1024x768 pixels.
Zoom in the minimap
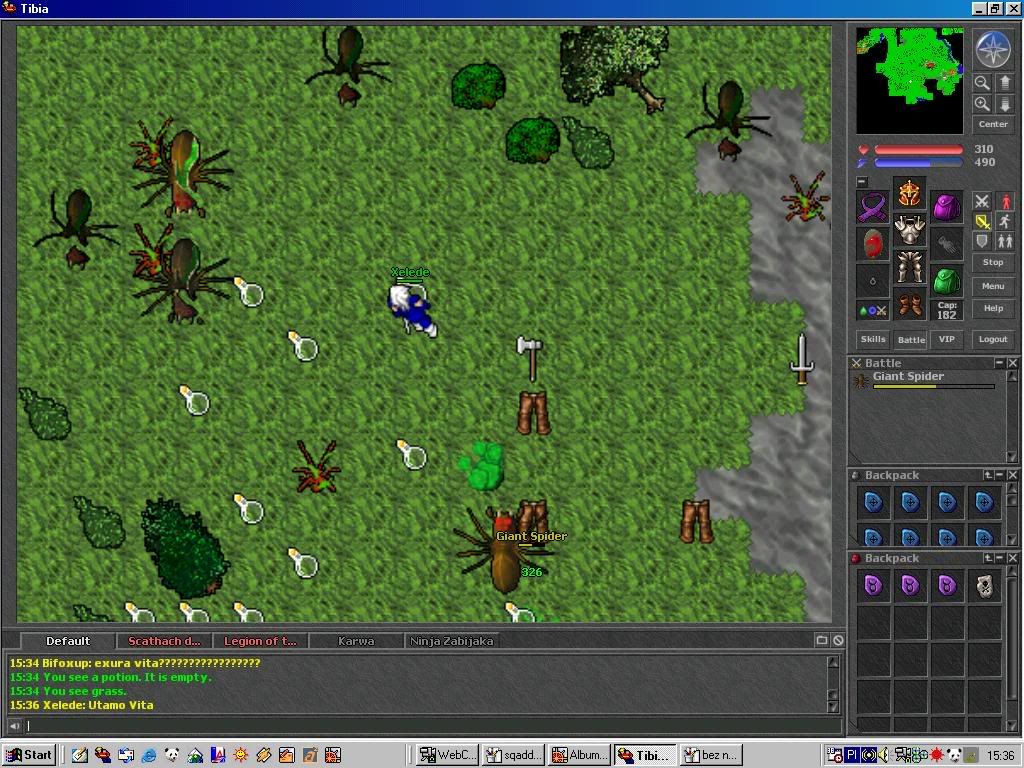coord(982,104)
